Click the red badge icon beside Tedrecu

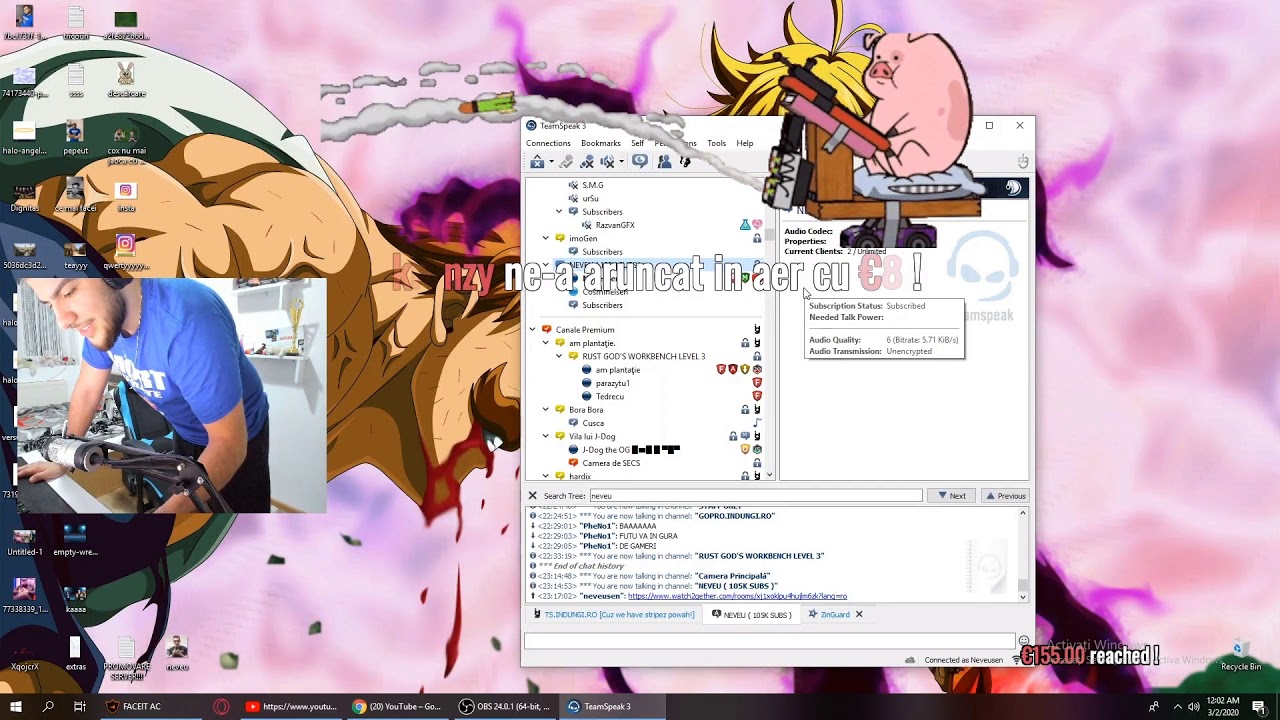pyautogui.click(x=757, y=396)
